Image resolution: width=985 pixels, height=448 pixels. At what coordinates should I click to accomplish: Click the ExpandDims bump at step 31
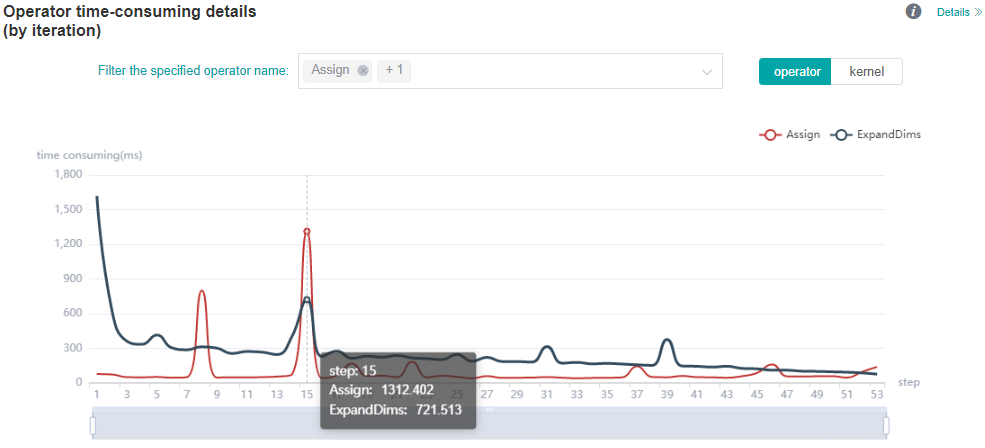tap(546, 347)
